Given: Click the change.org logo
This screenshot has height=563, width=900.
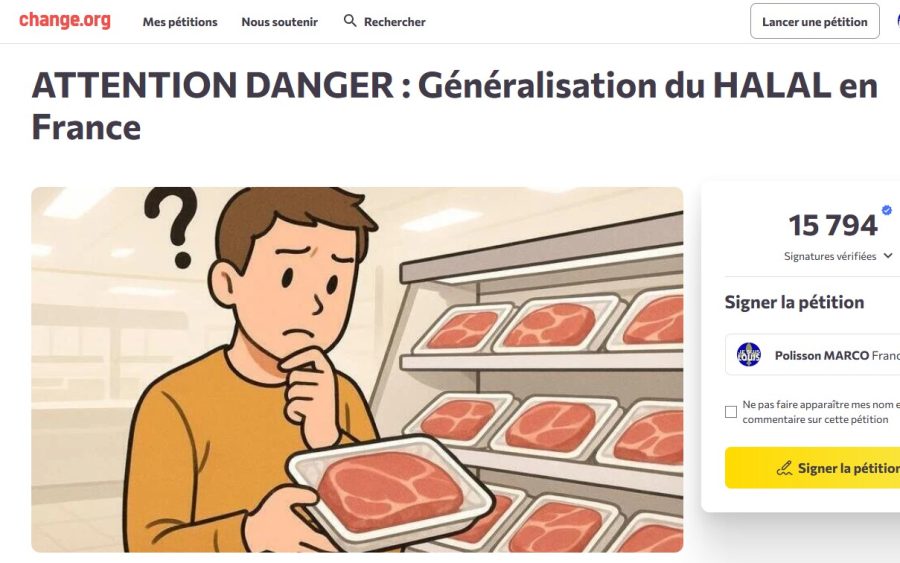Looking at the screenshot, I should 65,20.
